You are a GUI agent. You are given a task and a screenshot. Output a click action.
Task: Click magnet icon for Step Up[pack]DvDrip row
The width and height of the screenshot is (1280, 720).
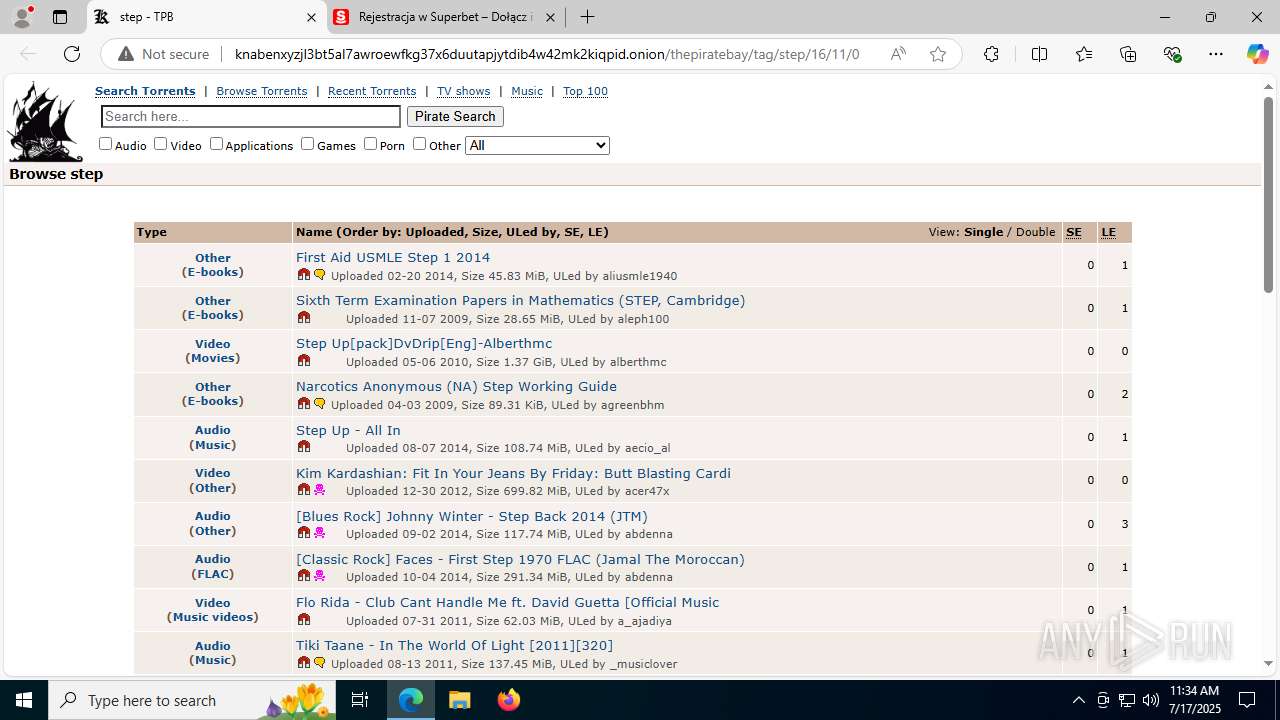[304, 361]
